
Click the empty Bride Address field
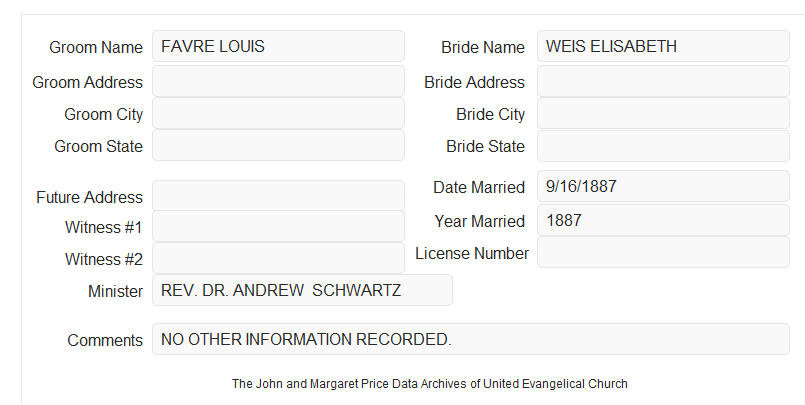click(x=663, y=81)
